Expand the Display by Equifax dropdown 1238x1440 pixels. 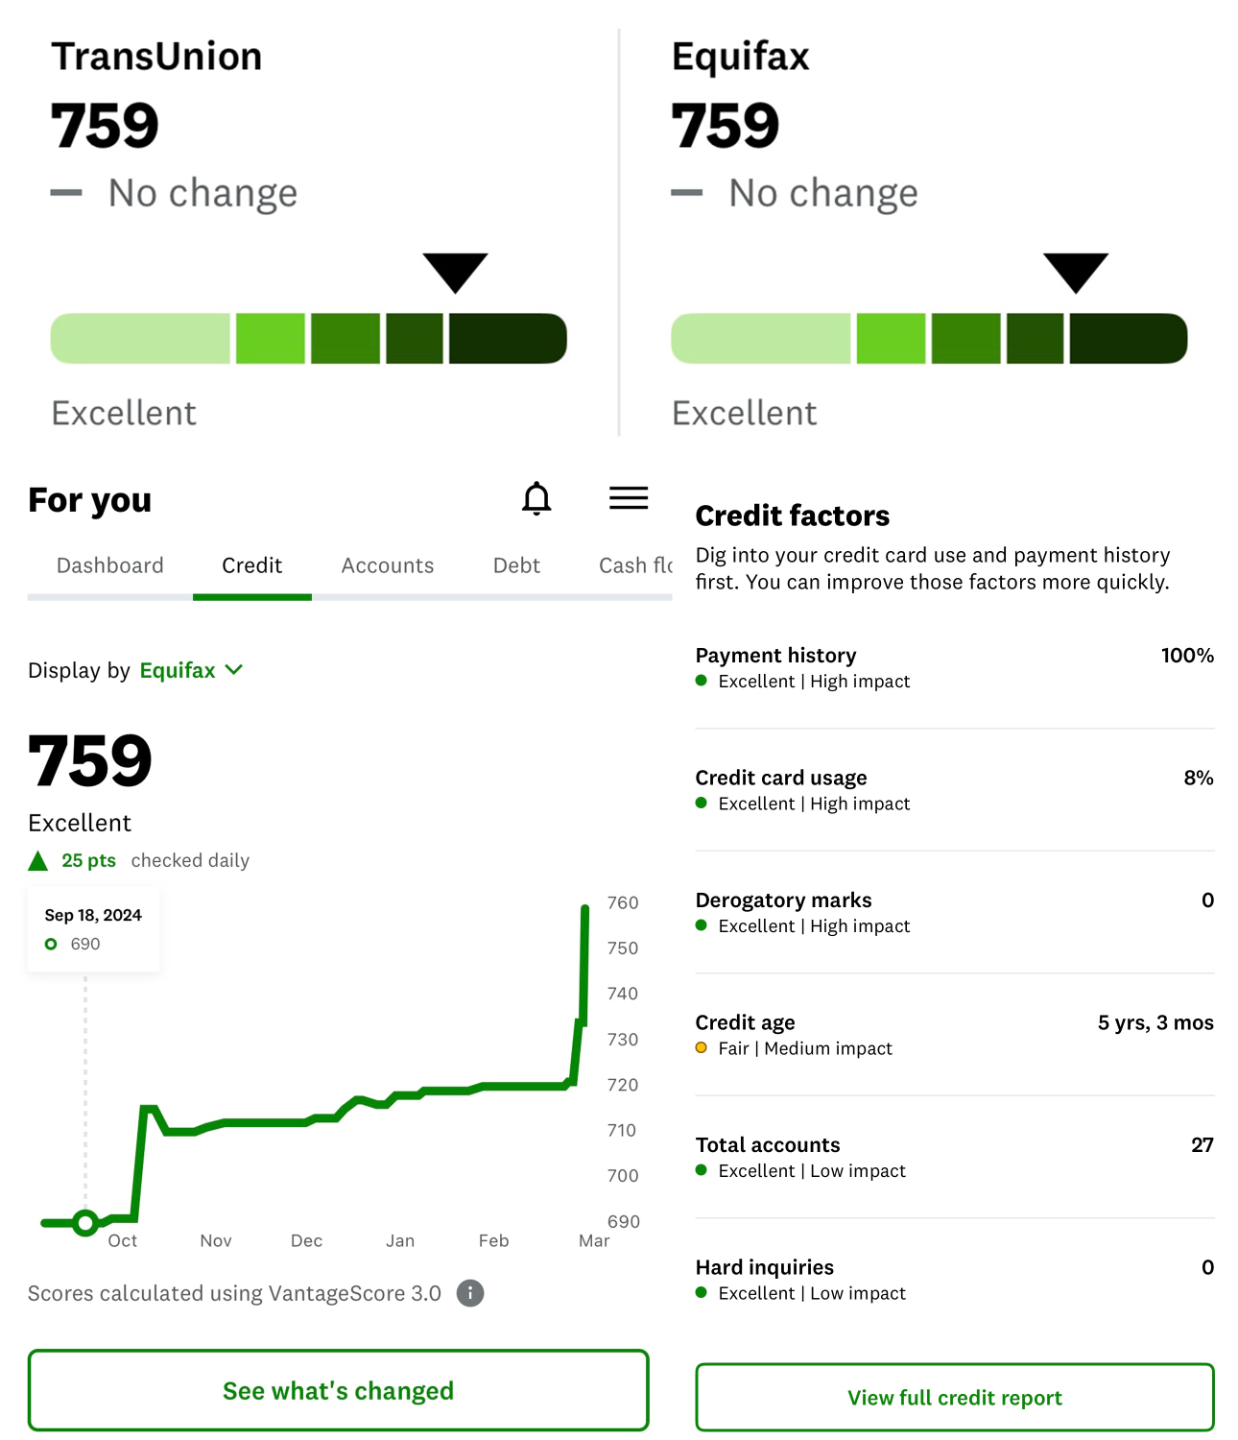(191, 670)
